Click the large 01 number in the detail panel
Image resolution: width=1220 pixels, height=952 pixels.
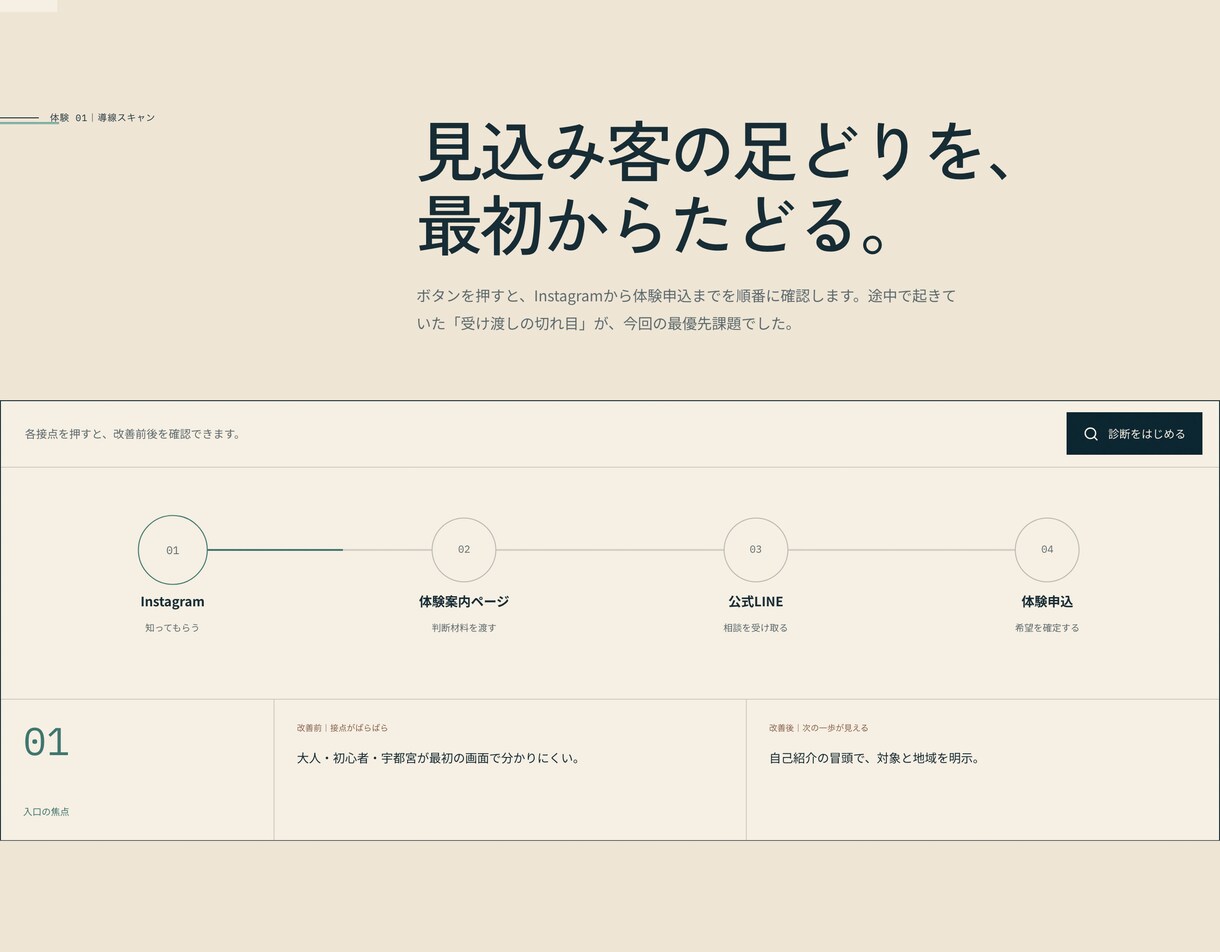46,742
